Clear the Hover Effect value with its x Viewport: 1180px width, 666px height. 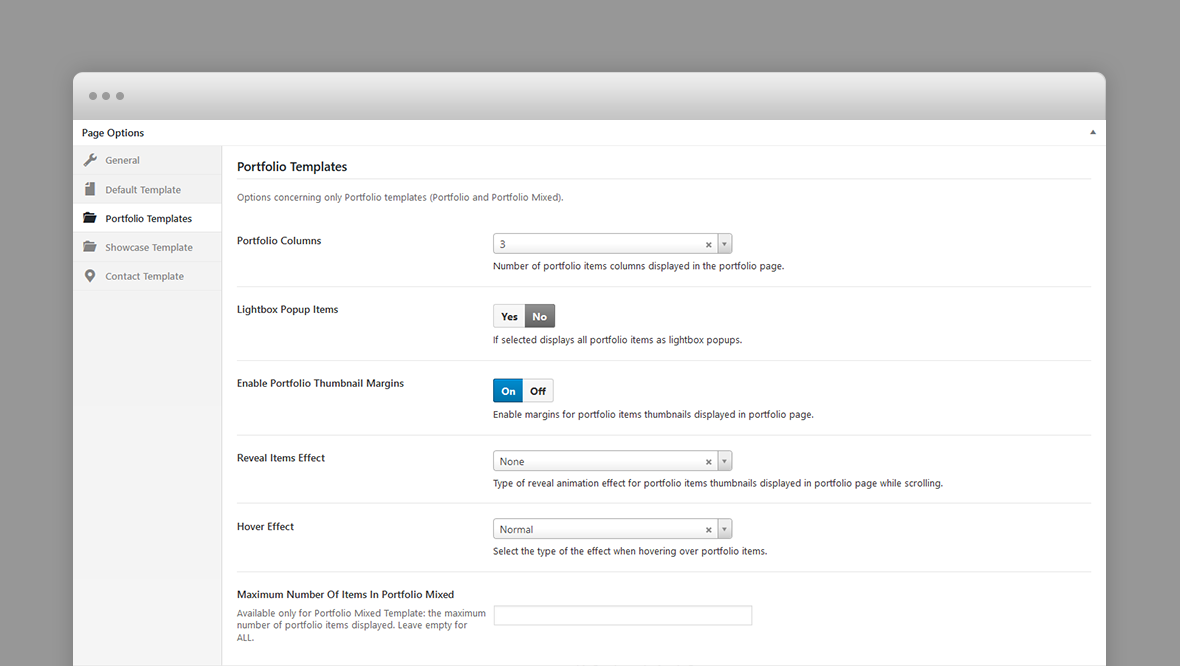(x=708, y=530)
